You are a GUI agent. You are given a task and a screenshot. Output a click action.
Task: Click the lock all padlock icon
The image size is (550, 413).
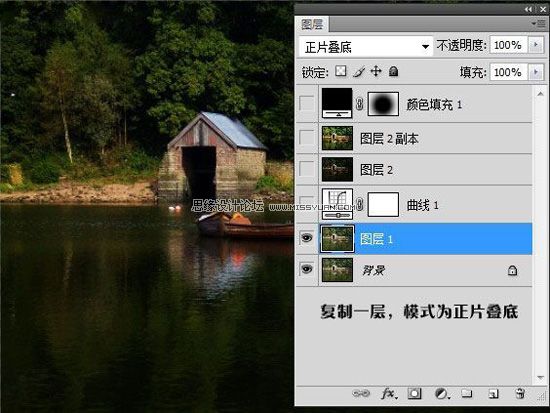[x=394, y=72]
